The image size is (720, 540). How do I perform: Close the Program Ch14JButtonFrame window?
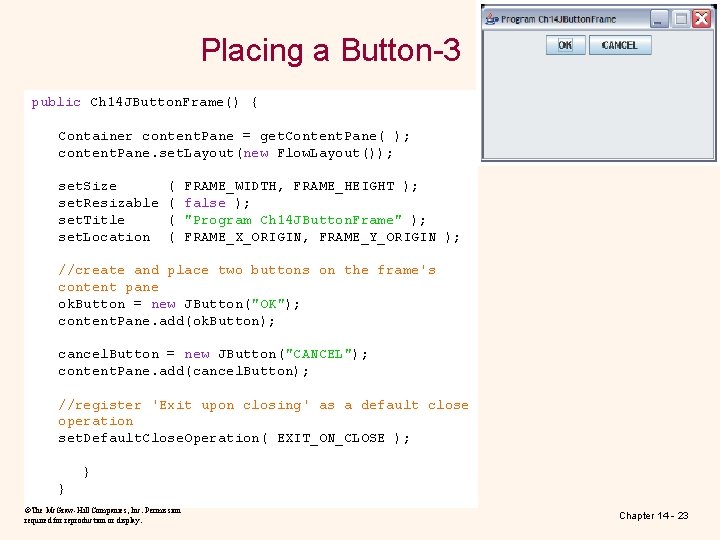[702, 19]
